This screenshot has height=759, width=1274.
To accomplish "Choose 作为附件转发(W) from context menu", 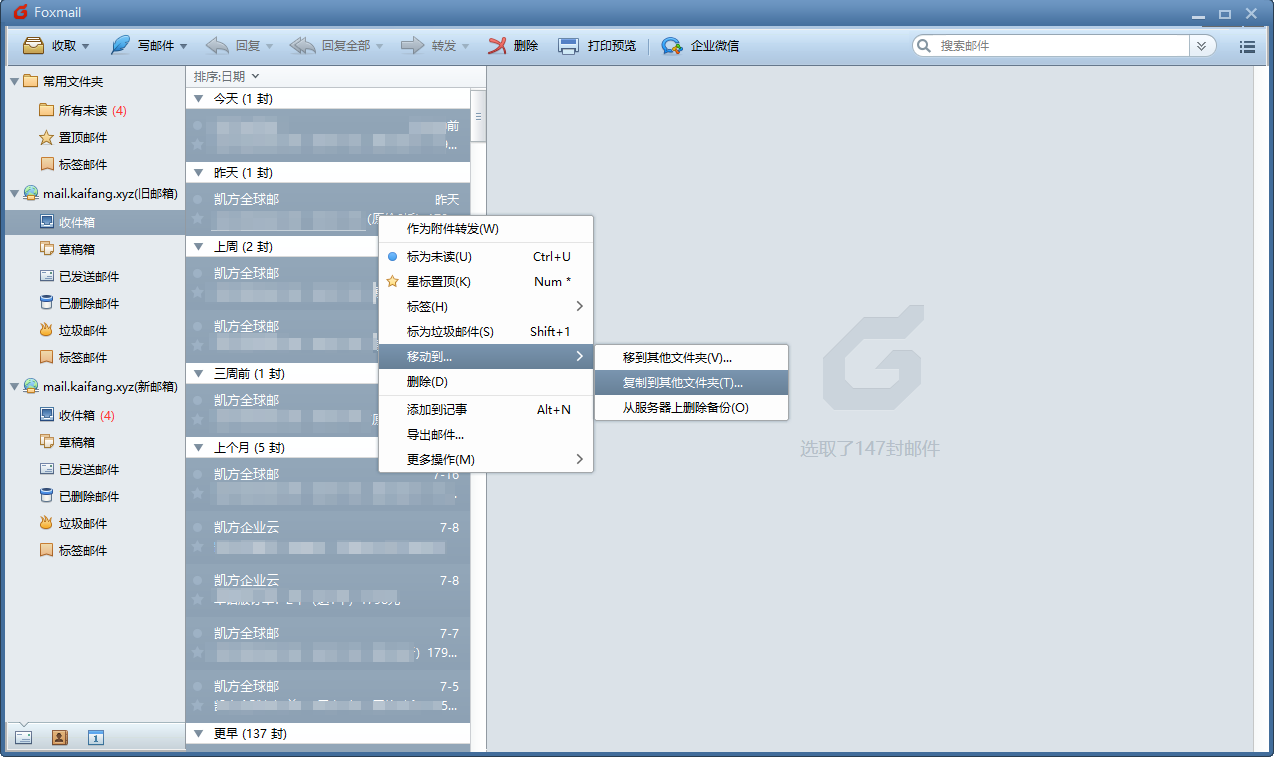I will point(486,229).
